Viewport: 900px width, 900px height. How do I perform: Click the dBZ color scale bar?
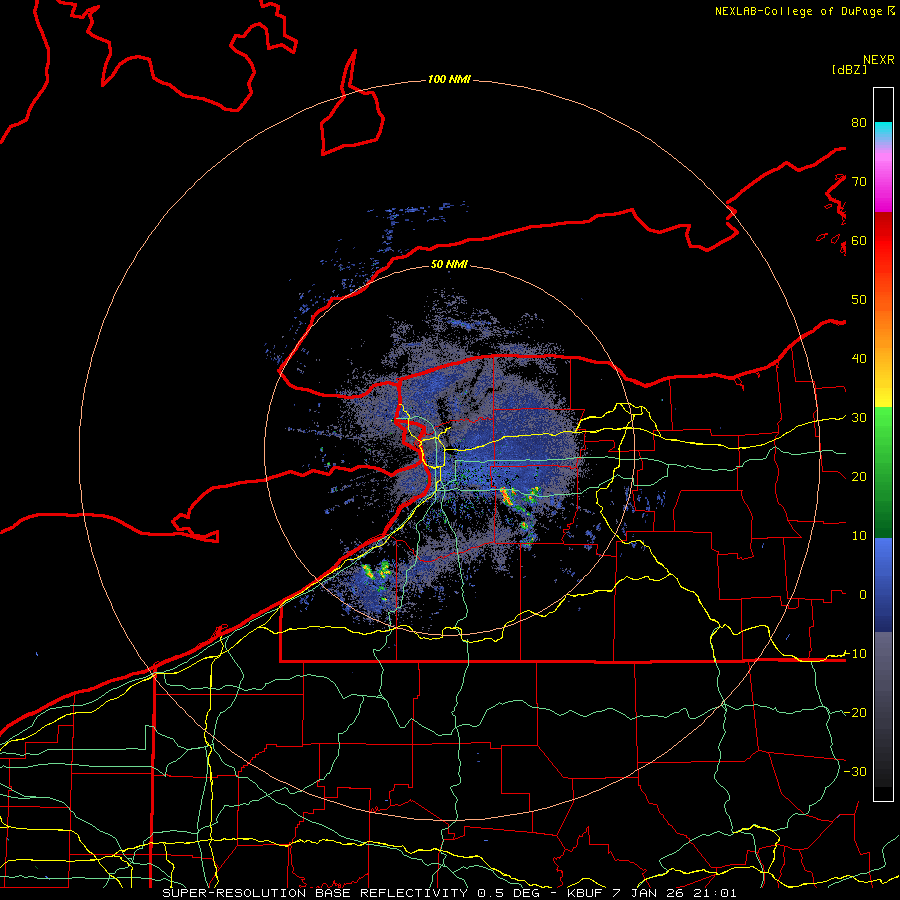[x=883, y=444]
